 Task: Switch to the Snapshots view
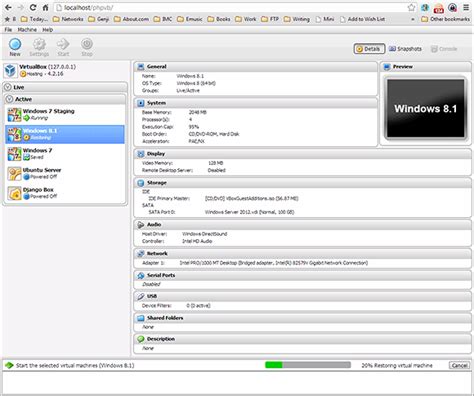coord(405,49)
